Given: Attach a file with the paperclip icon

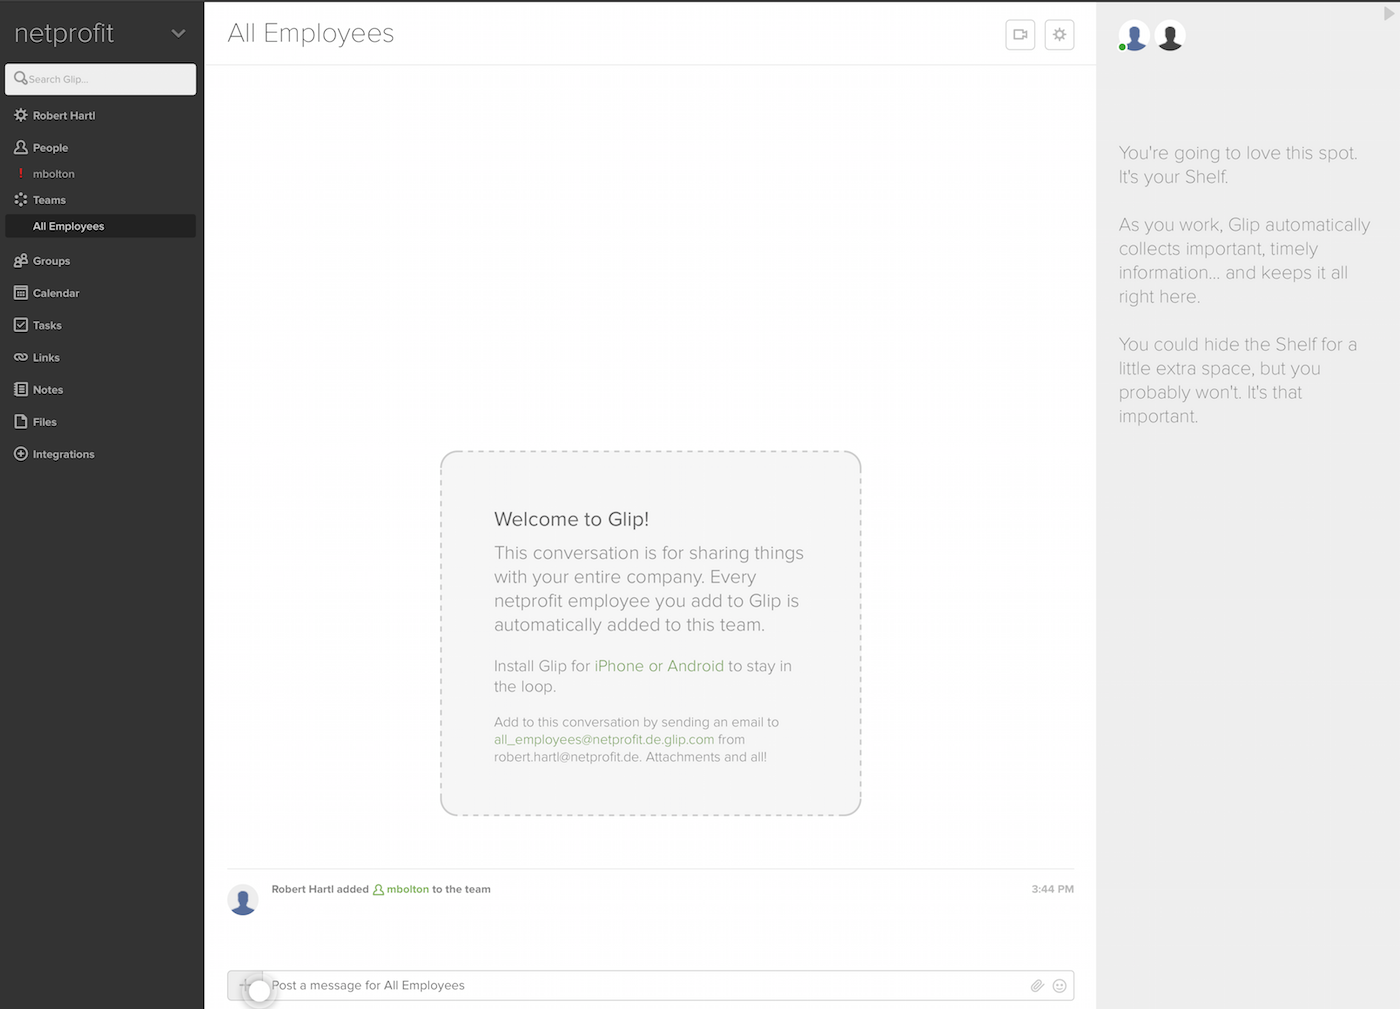Looking at the screenshot, I should click(x=1037, y=986).
